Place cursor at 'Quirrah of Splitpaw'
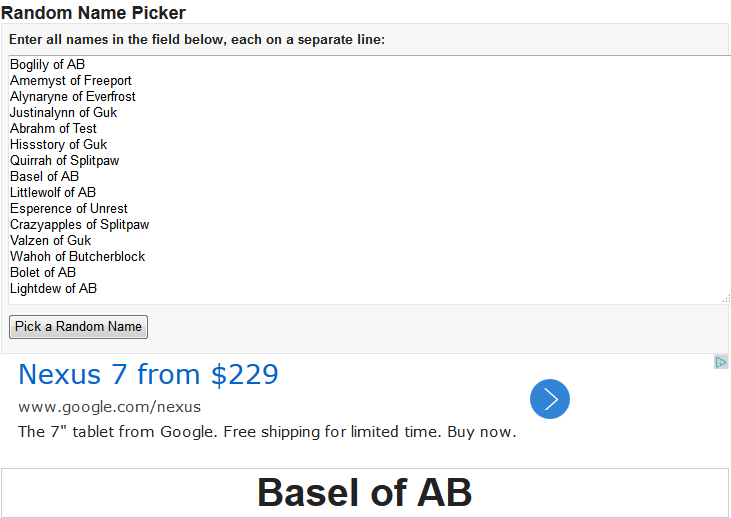 pyautogui.click(x=65, y=161)
